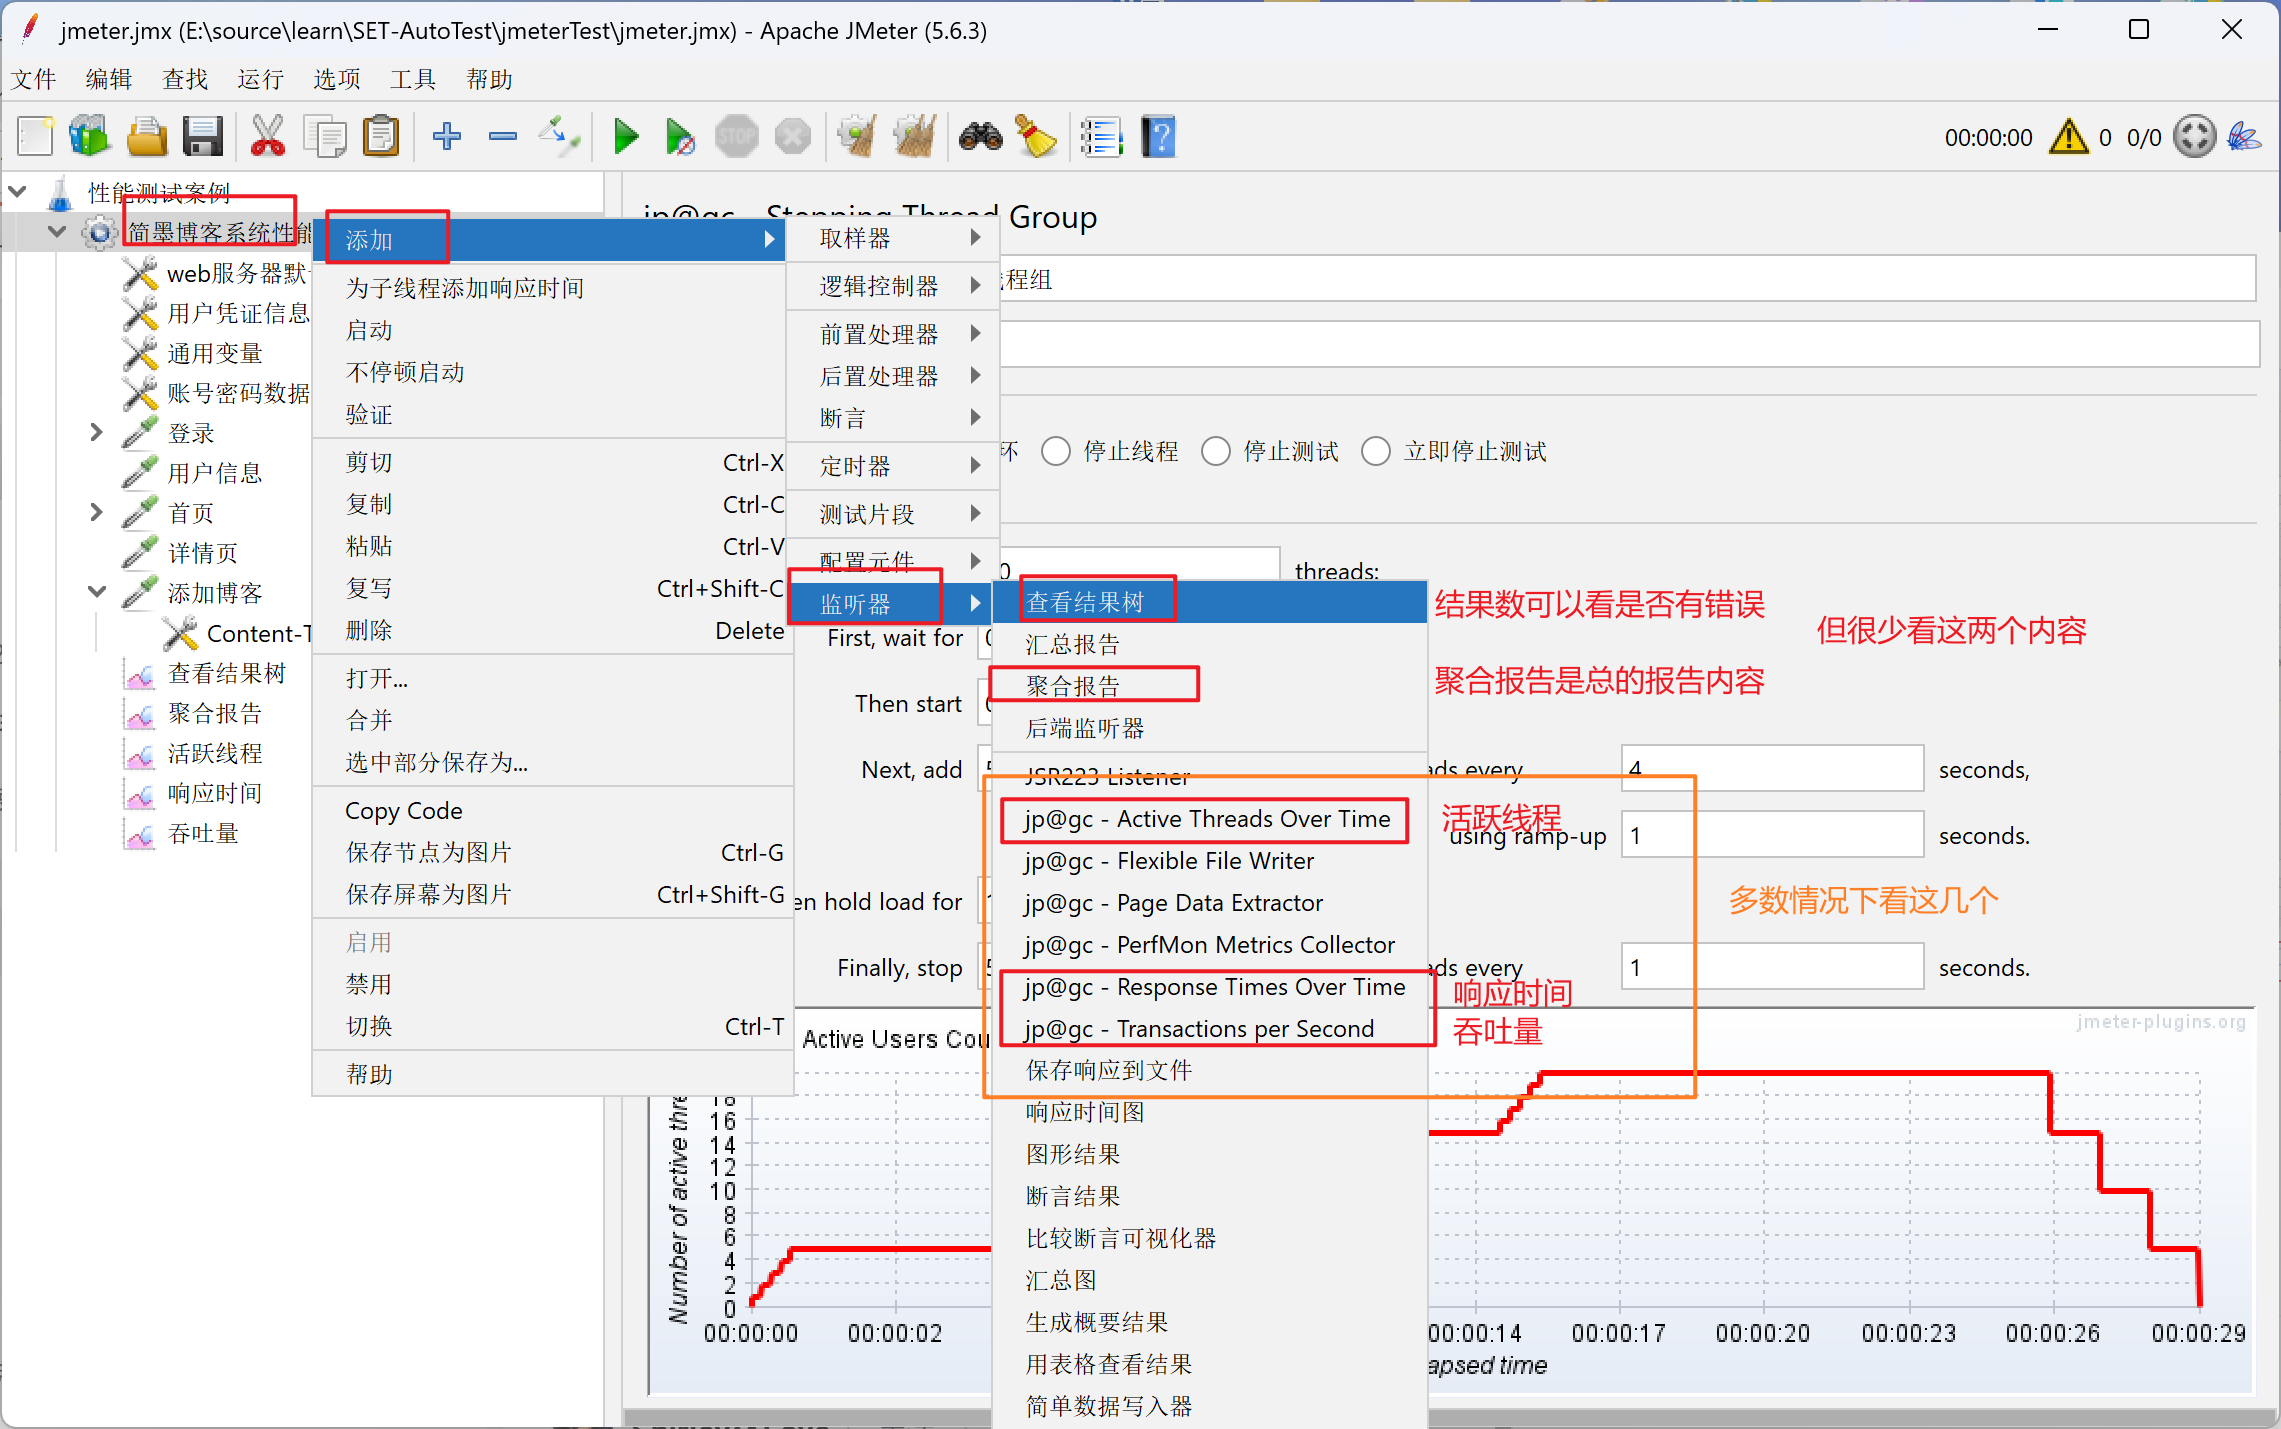The width and height of the screenshot is (2281, 1429).
Task: Click the Copy icon in toolbar
Action: 325,136
